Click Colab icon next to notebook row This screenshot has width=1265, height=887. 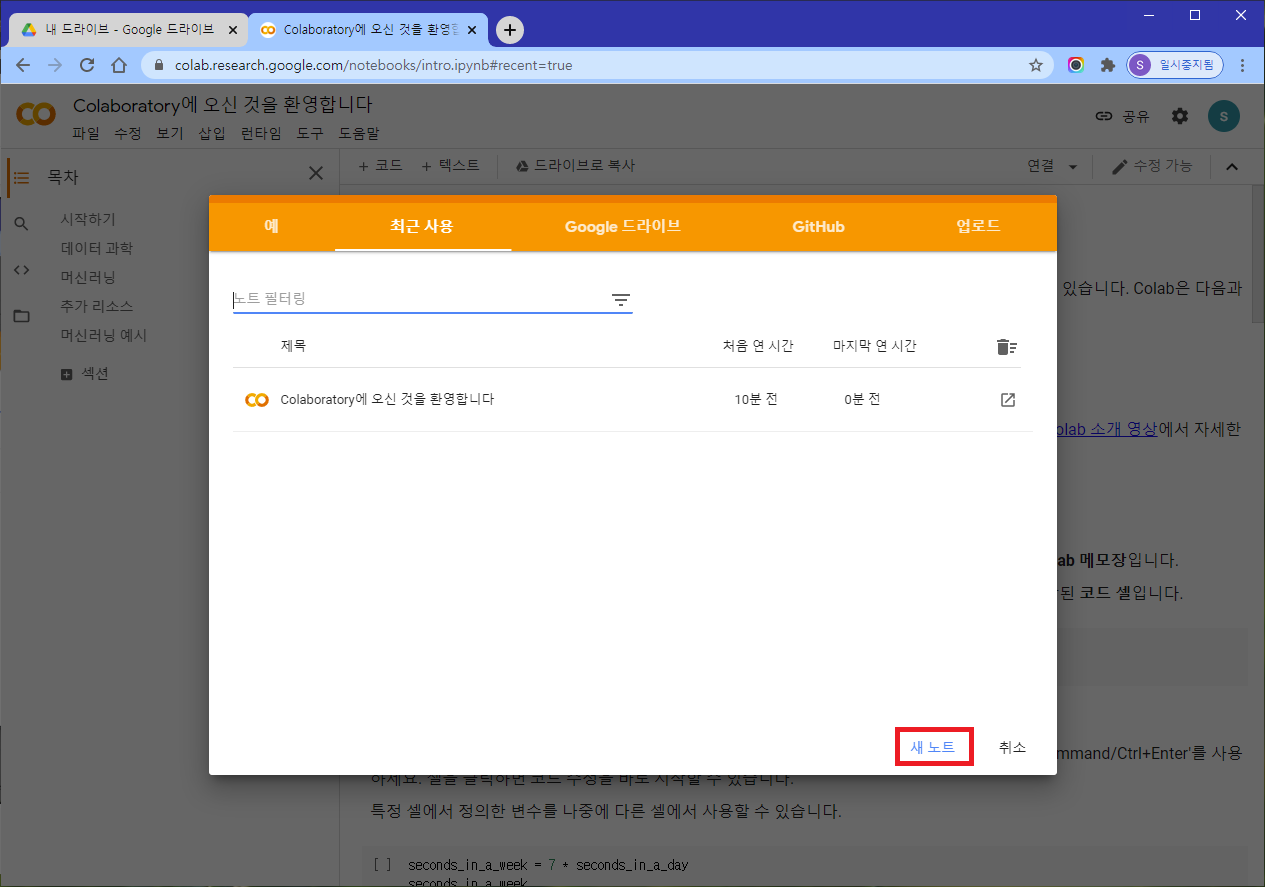[x=256, y=400]
